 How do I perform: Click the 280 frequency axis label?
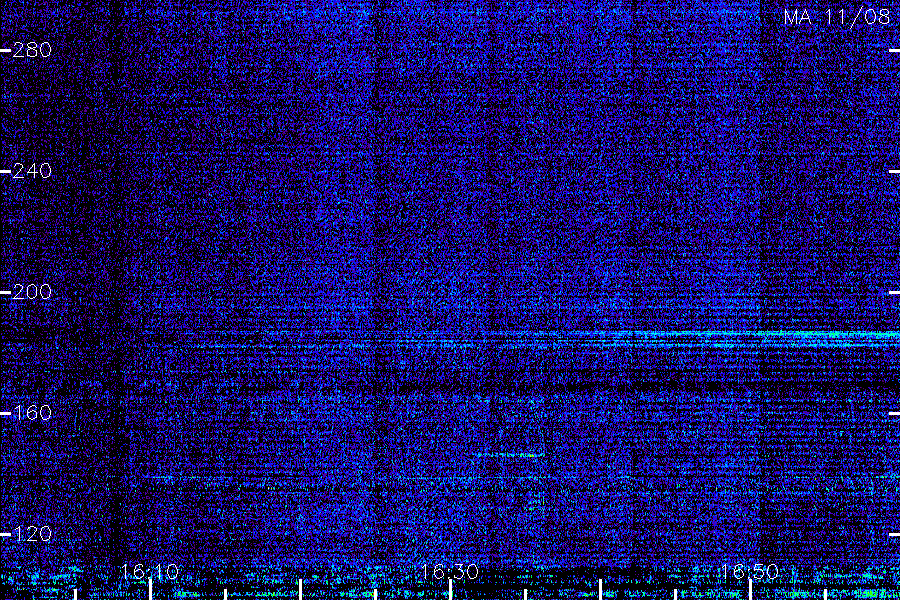tap(32, 50)
